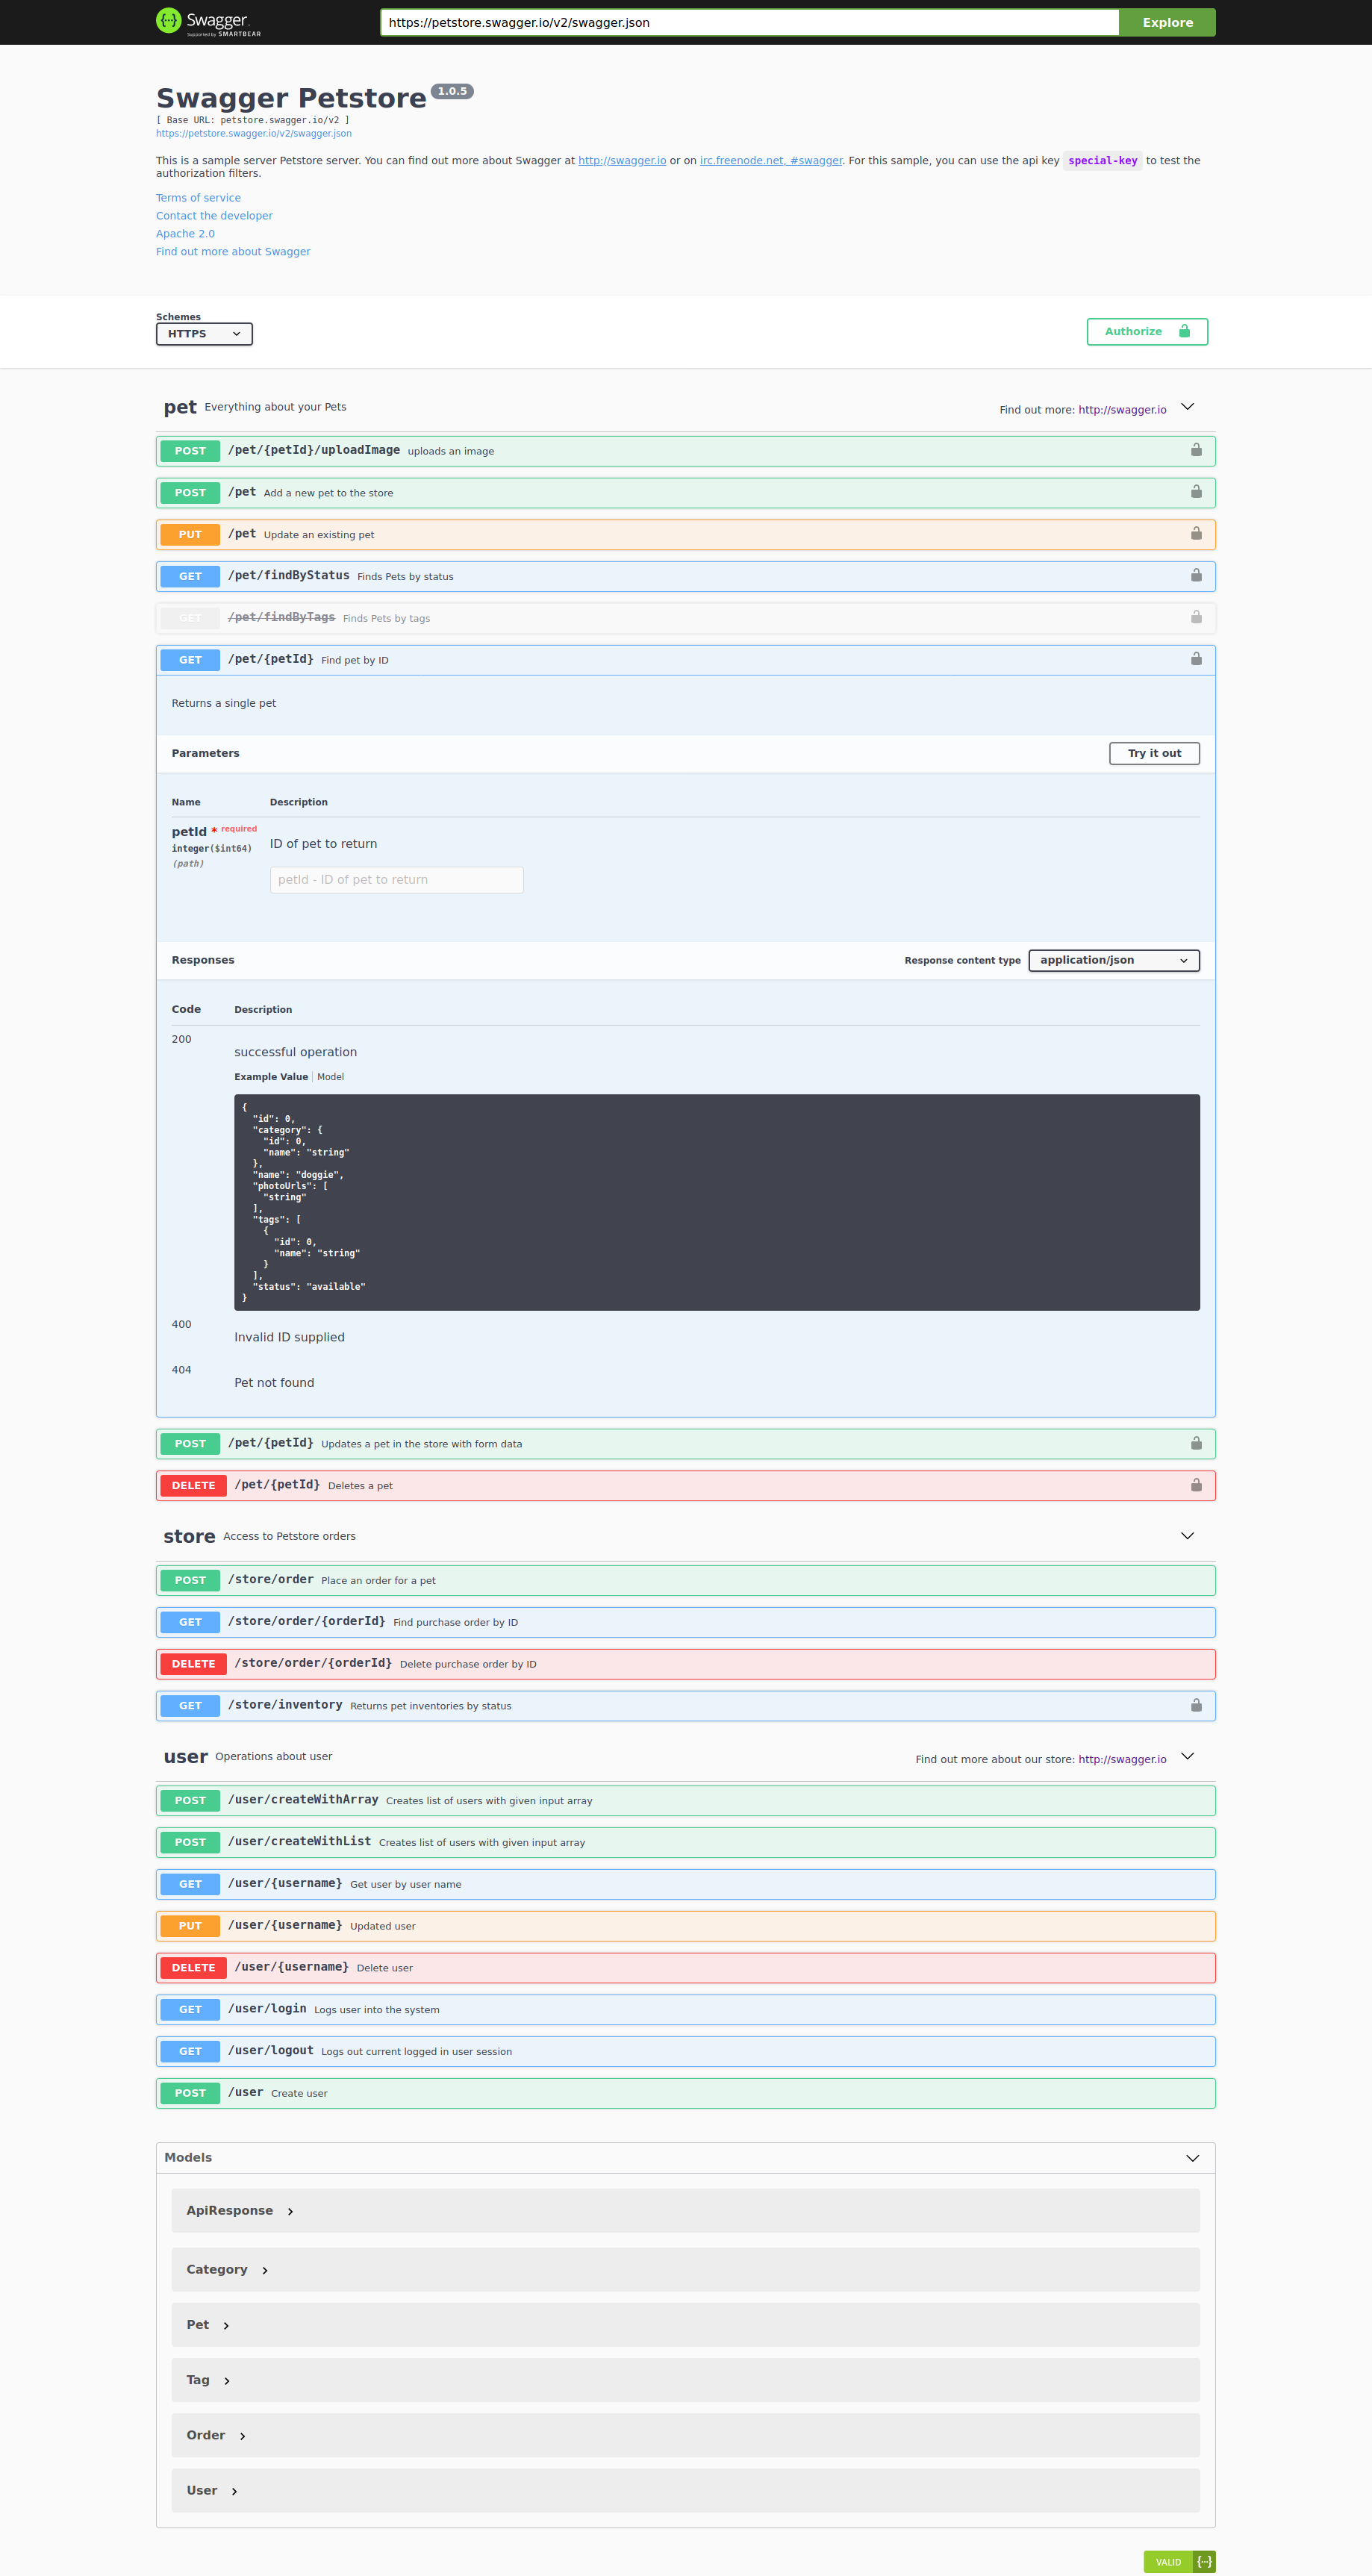Click the Swagger logo icon
Screen dimensions: 1372x2576
pyautogui.click(x=167, y=20)
